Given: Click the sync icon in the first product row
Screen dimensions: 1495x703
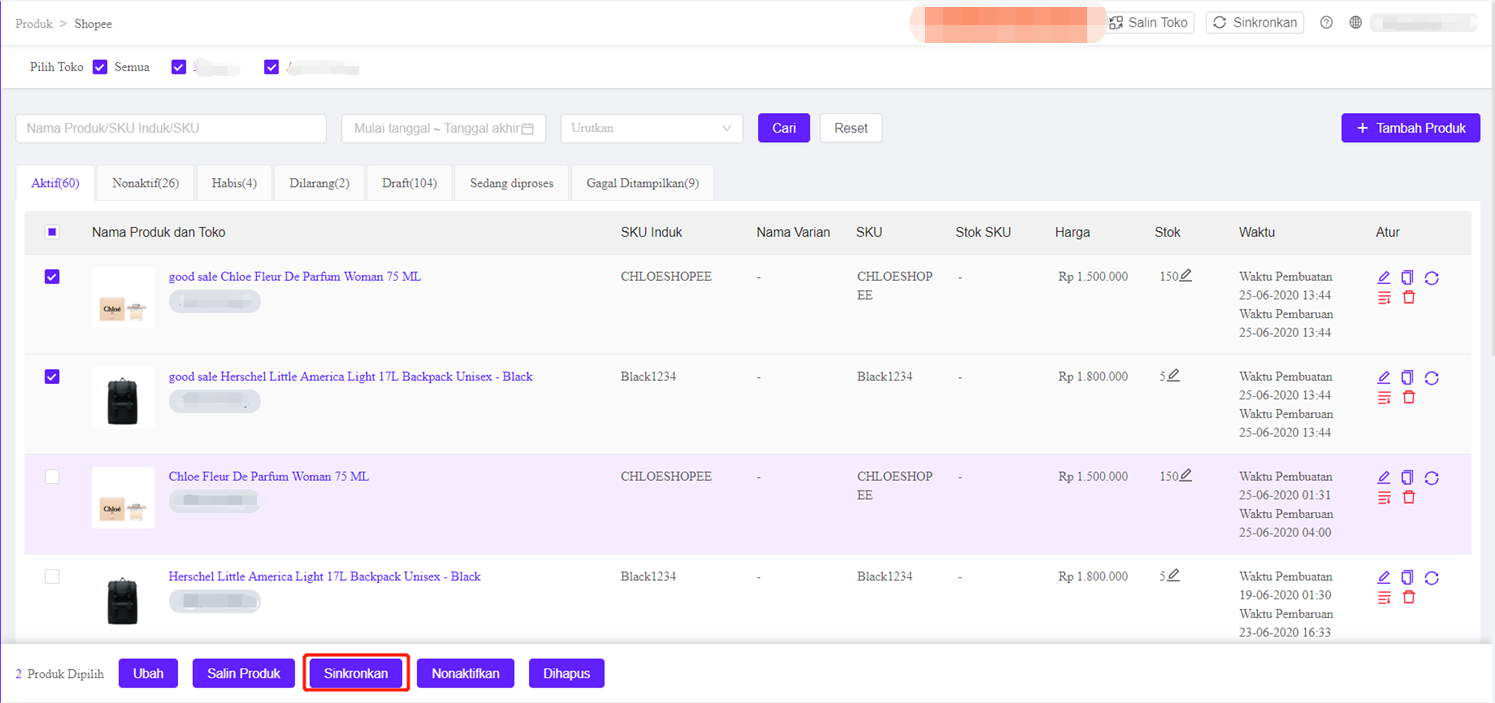Looking at the screenshot, I should (1431, 278).
